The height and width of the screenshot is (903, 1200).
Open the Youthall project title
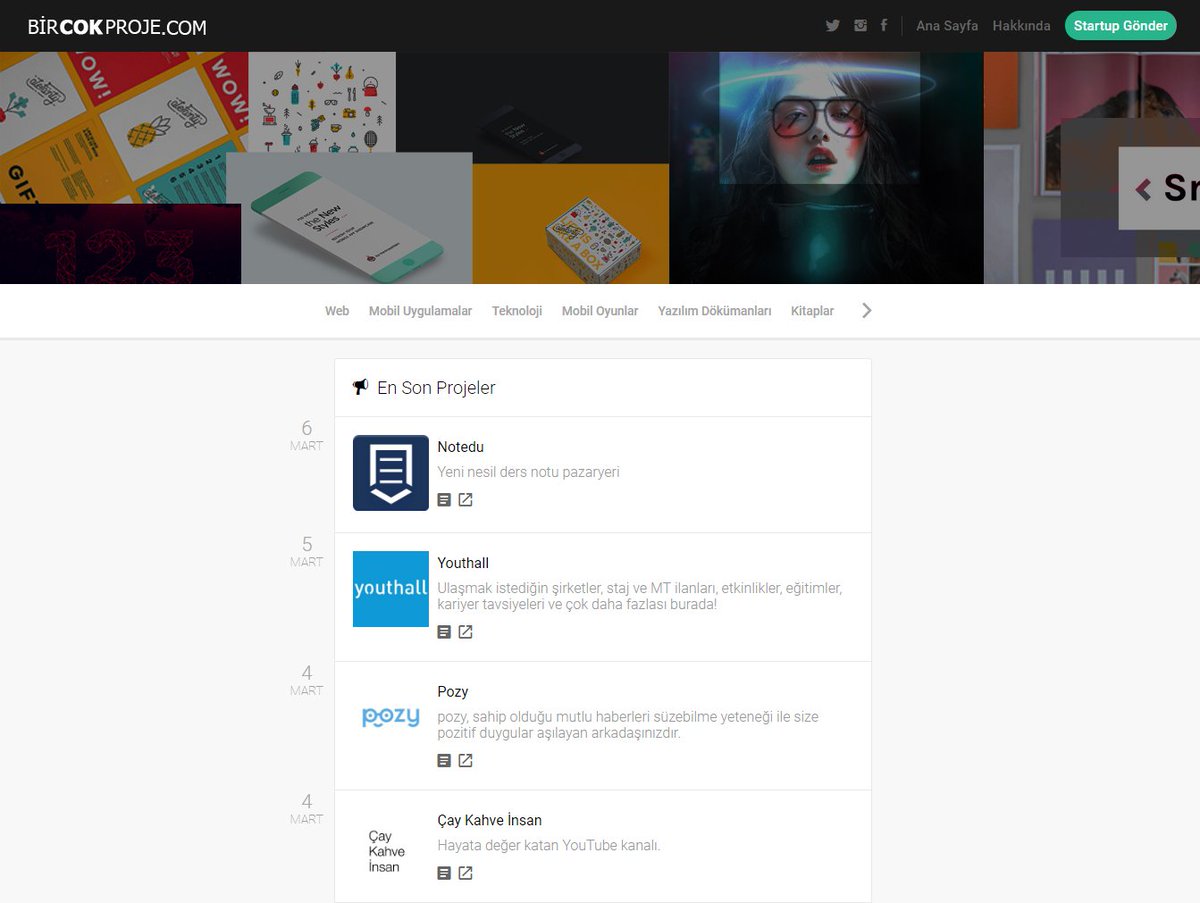[x=463, y=563]
